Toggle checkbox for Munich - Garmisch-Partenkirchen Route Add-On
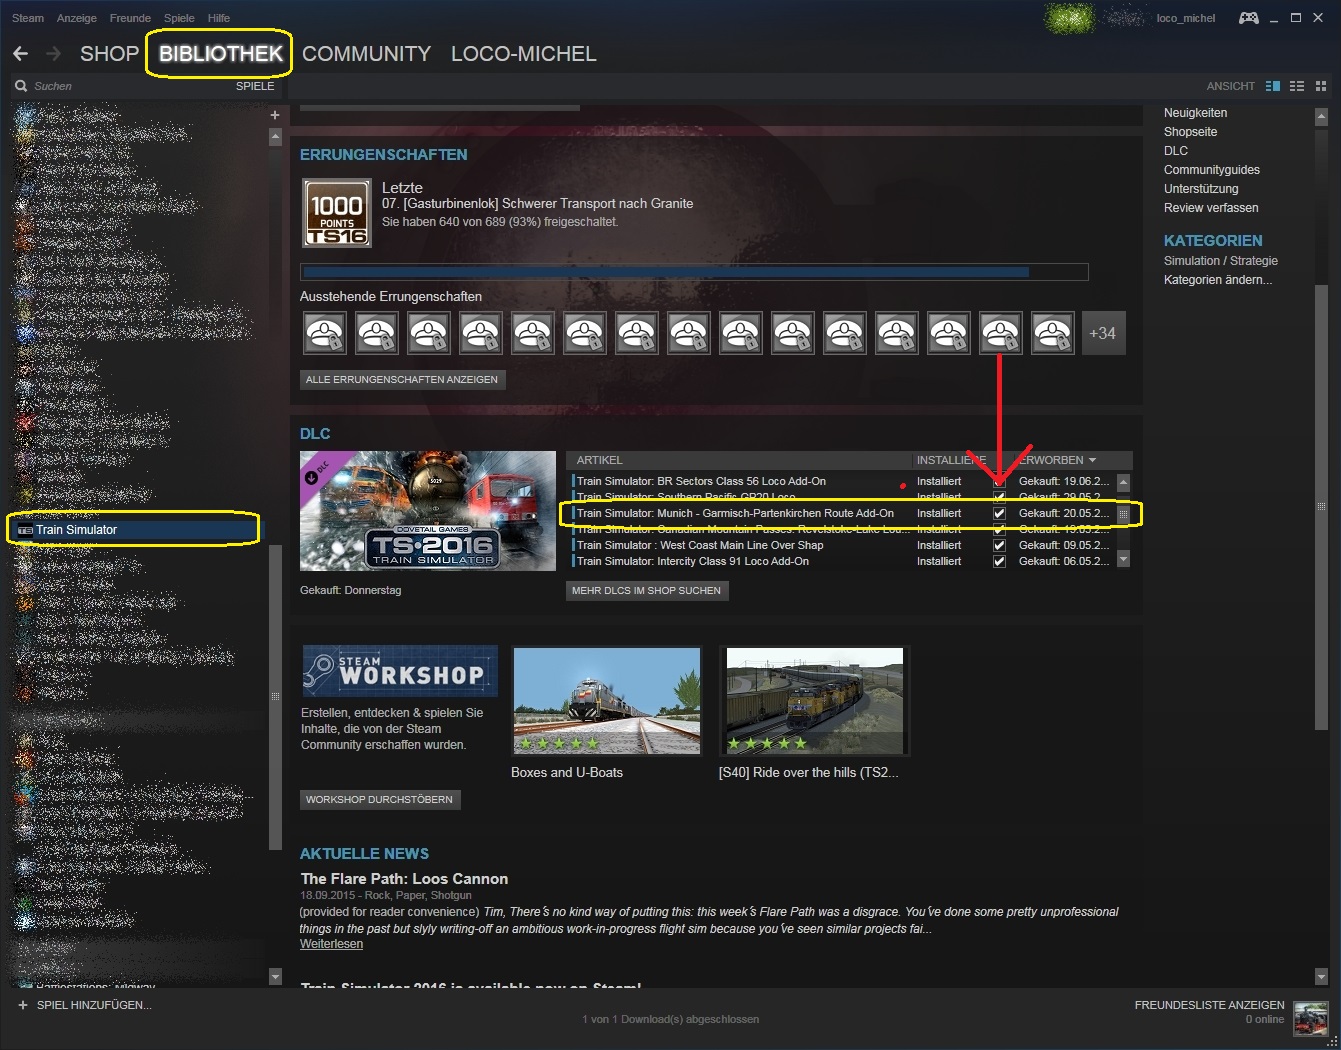Viewport: 1341px width, 1050px height. point(999,514)
